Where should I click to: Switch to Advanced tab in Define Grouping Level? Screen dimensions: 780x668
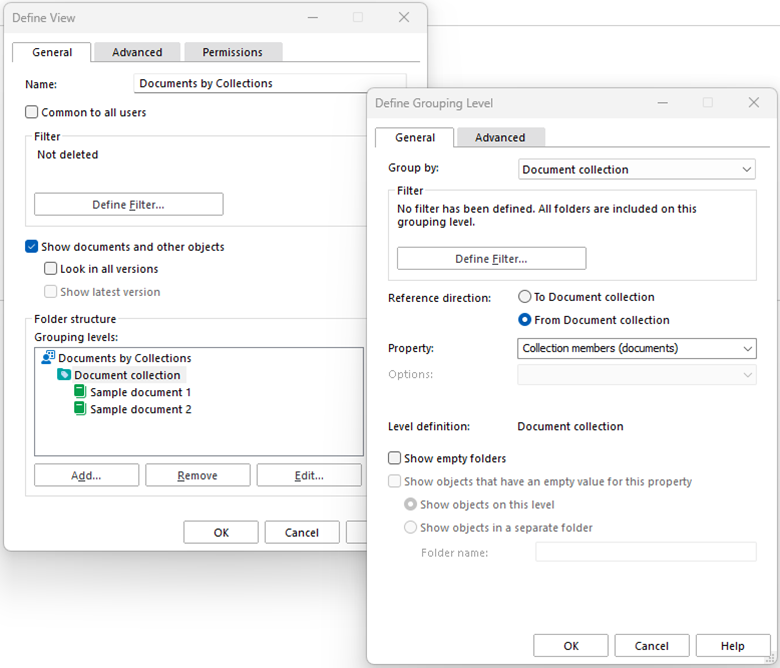click(500, 137)
